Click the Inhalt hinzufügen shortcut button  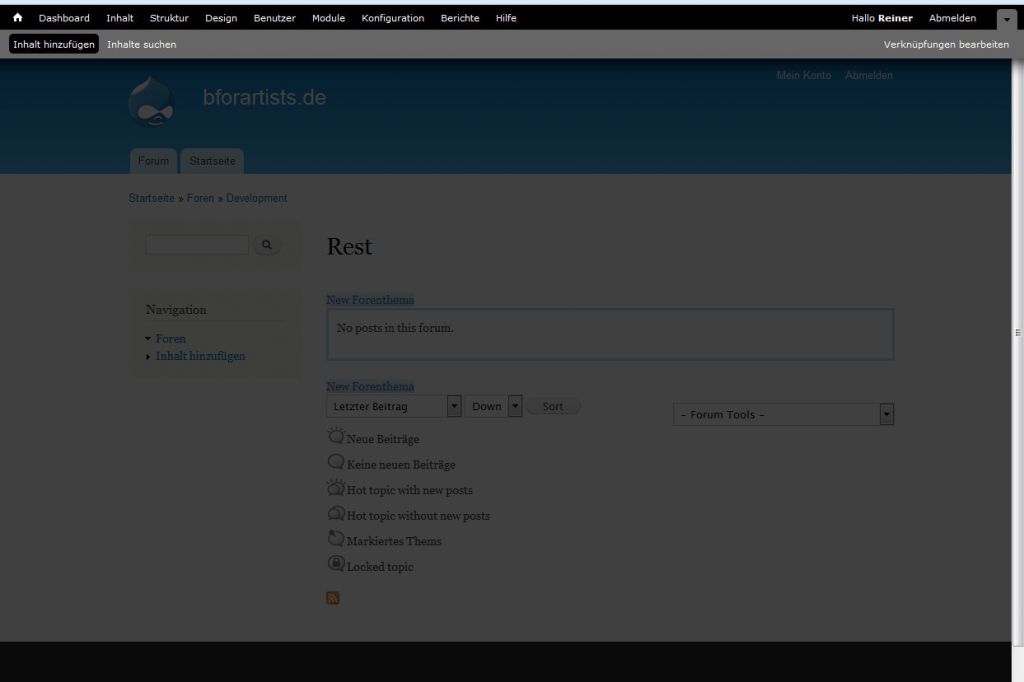[x=54, y=44]
